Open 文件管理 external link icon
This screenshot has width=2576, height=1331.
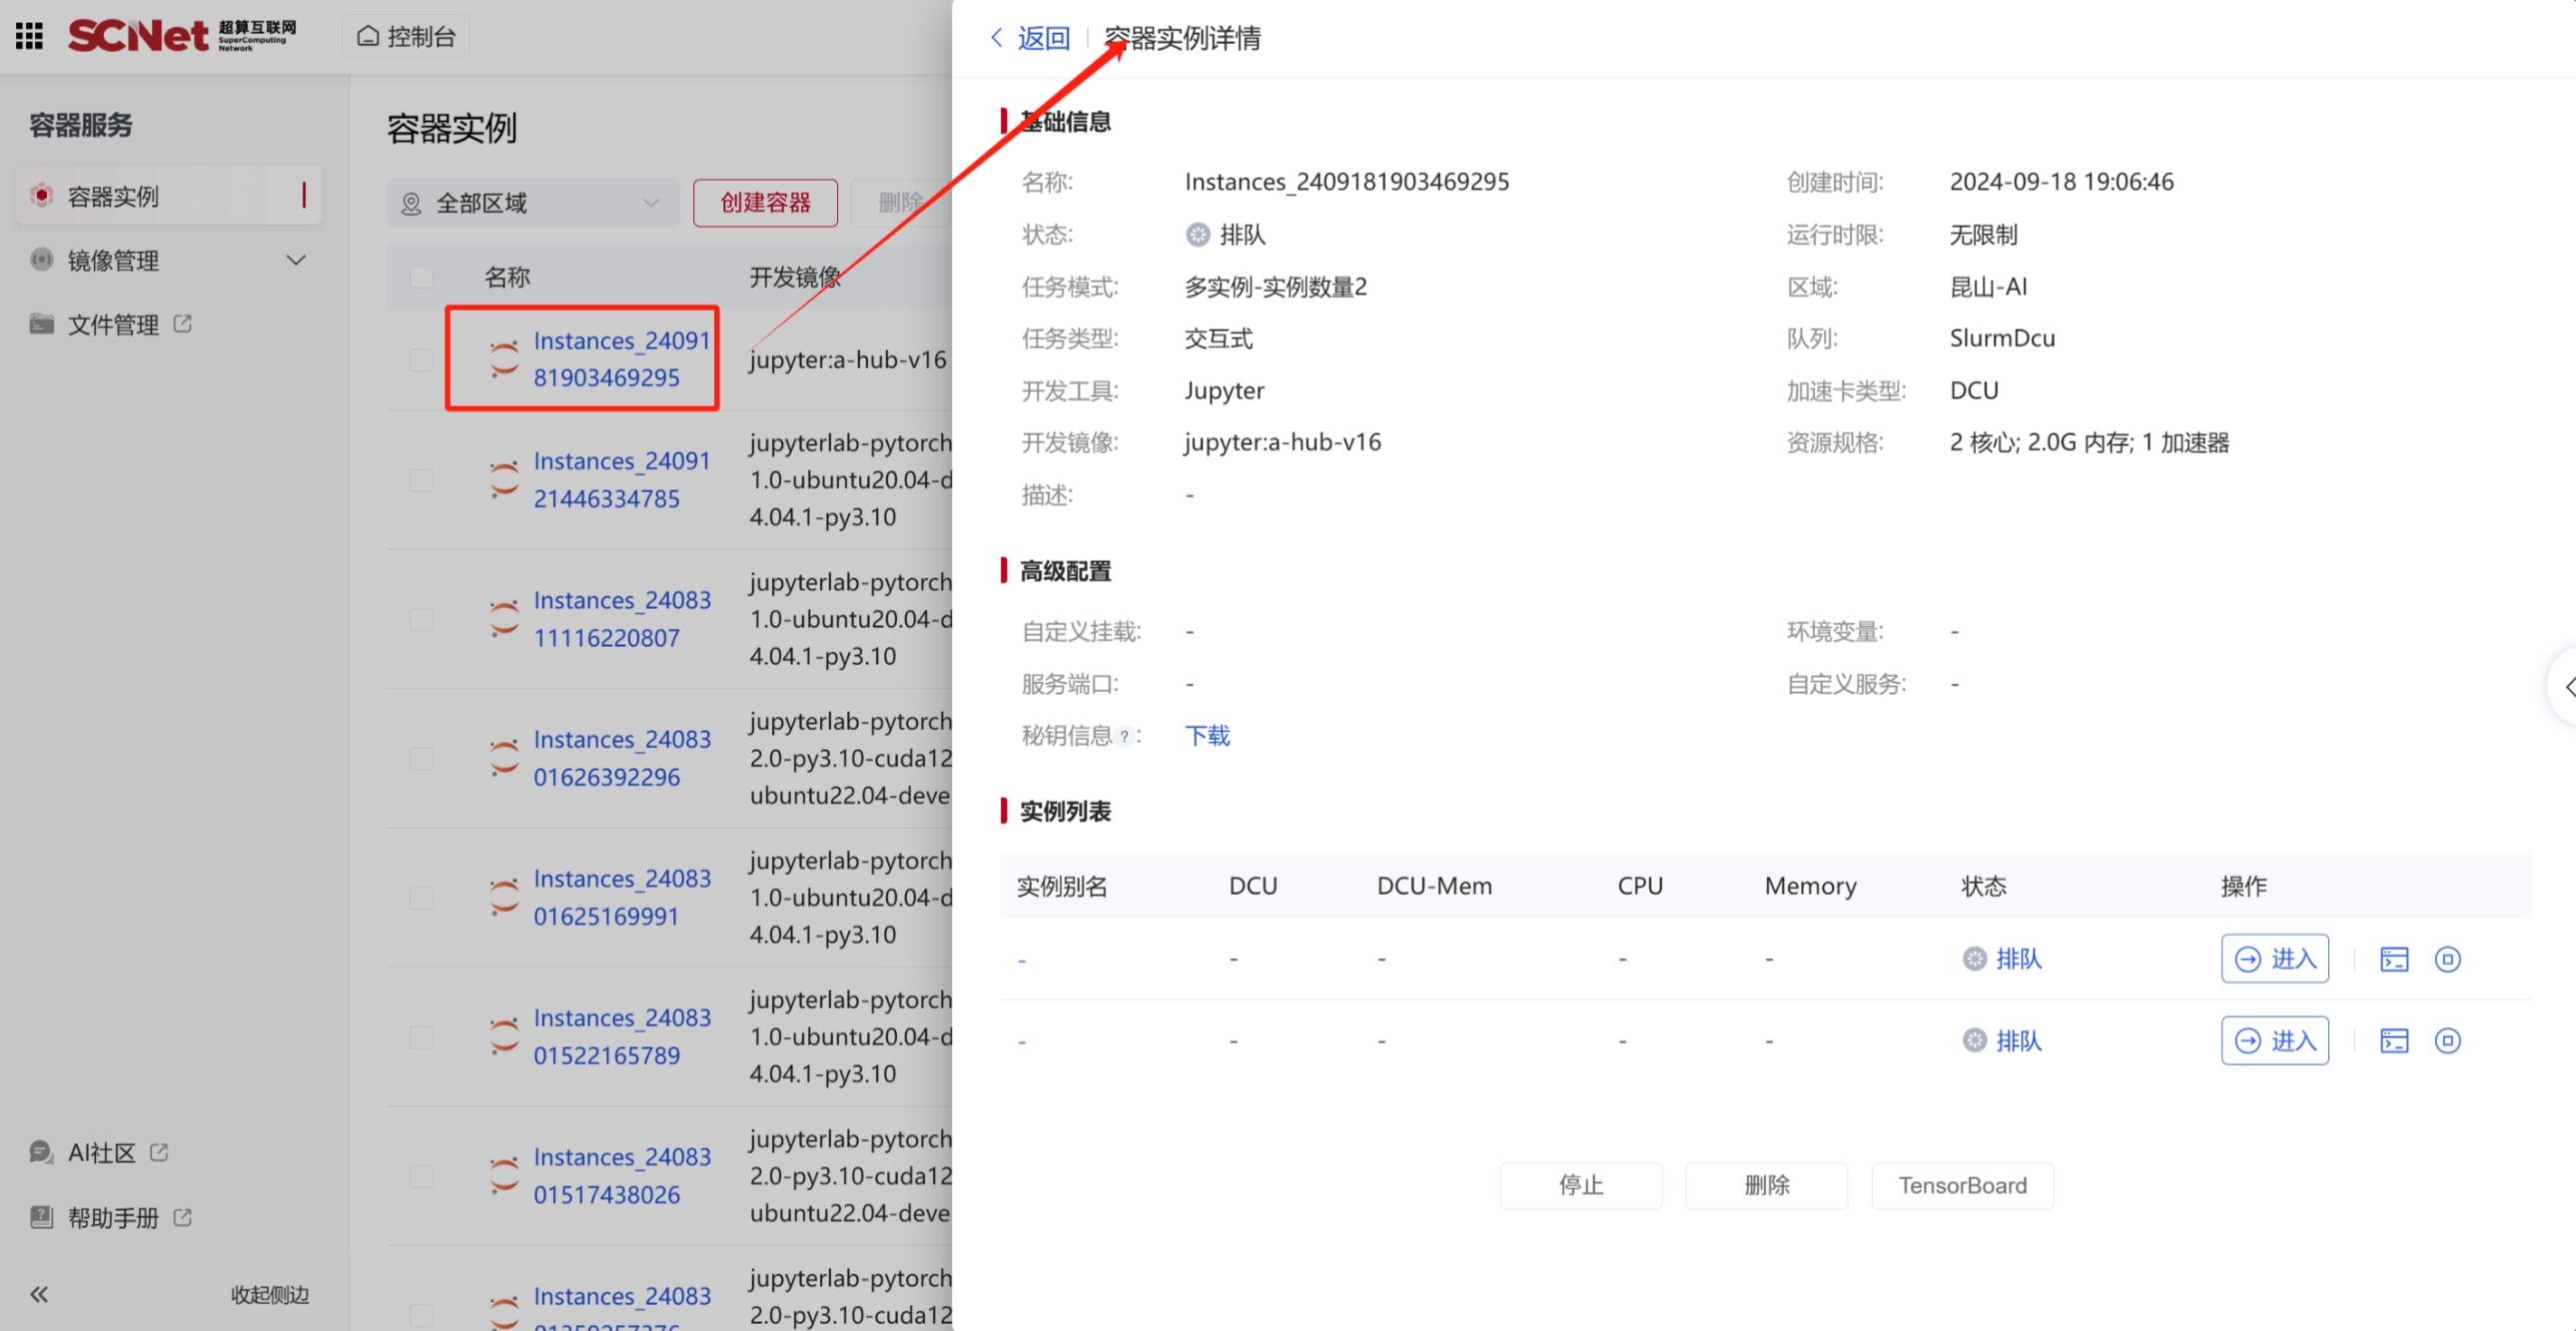click(183, 323)
